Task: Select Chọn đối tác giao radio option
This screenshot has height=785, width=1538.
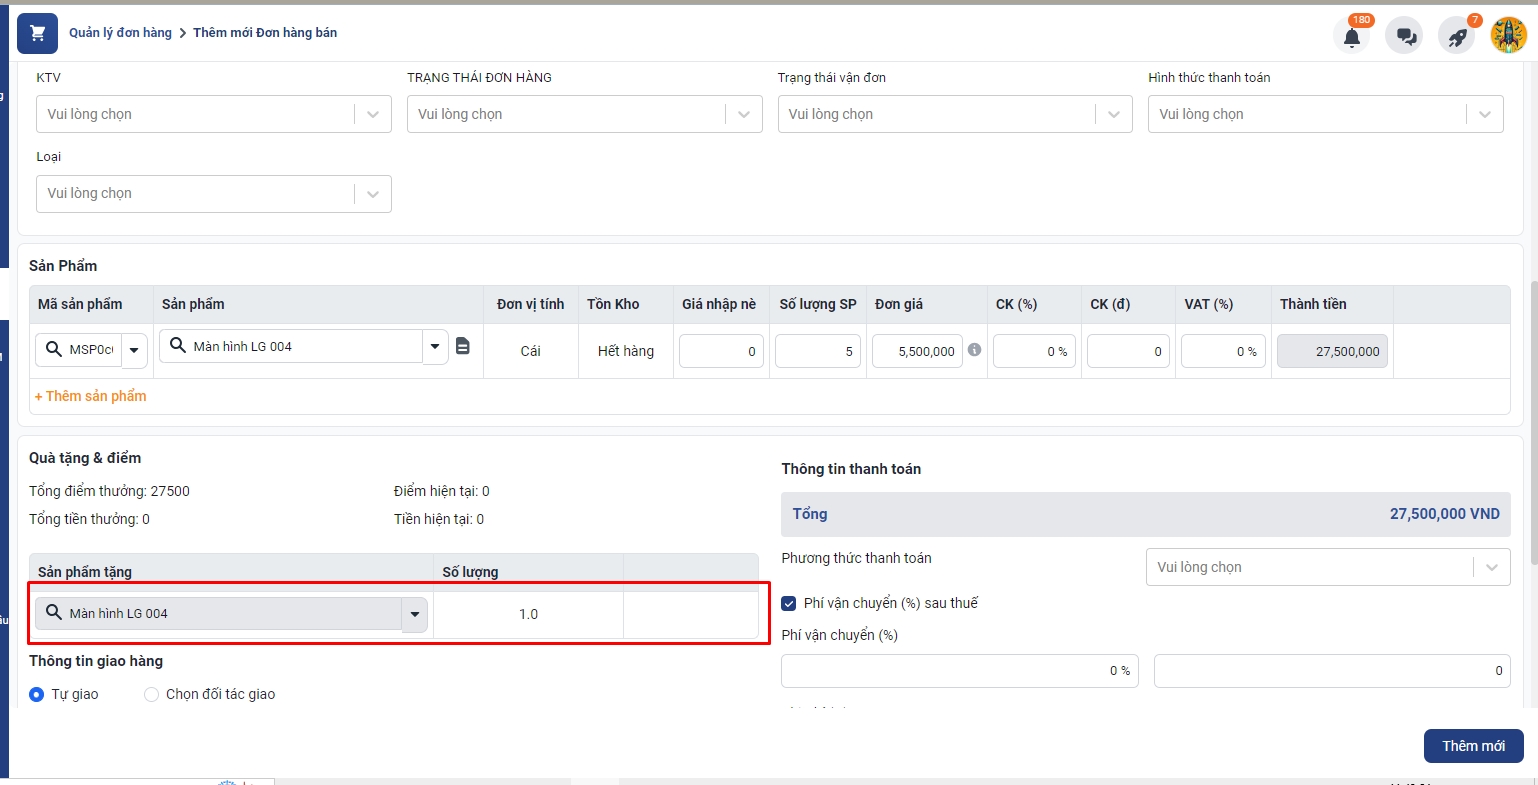Action: click(152, 694)
